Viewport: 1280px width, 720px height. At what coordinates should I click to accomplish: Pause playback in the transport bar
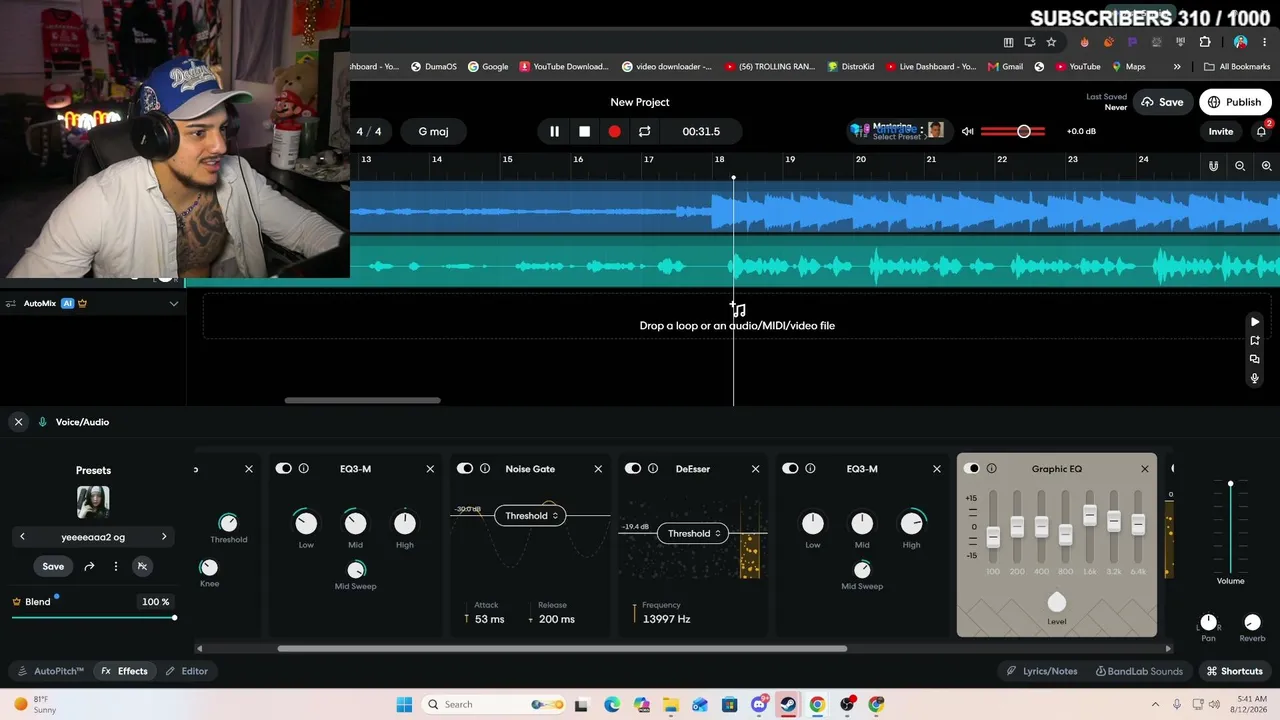554,131
